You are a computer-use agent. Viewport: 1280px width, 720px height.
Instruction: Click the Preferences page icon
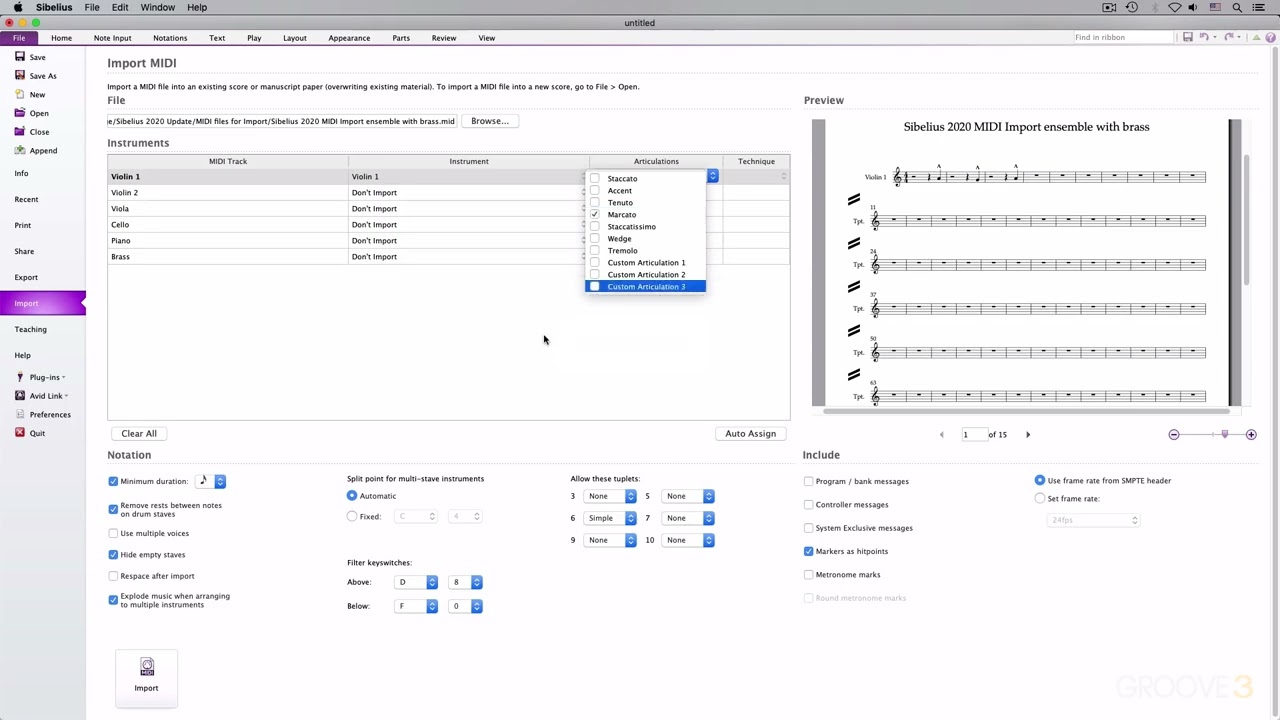[x=20, y=414]
